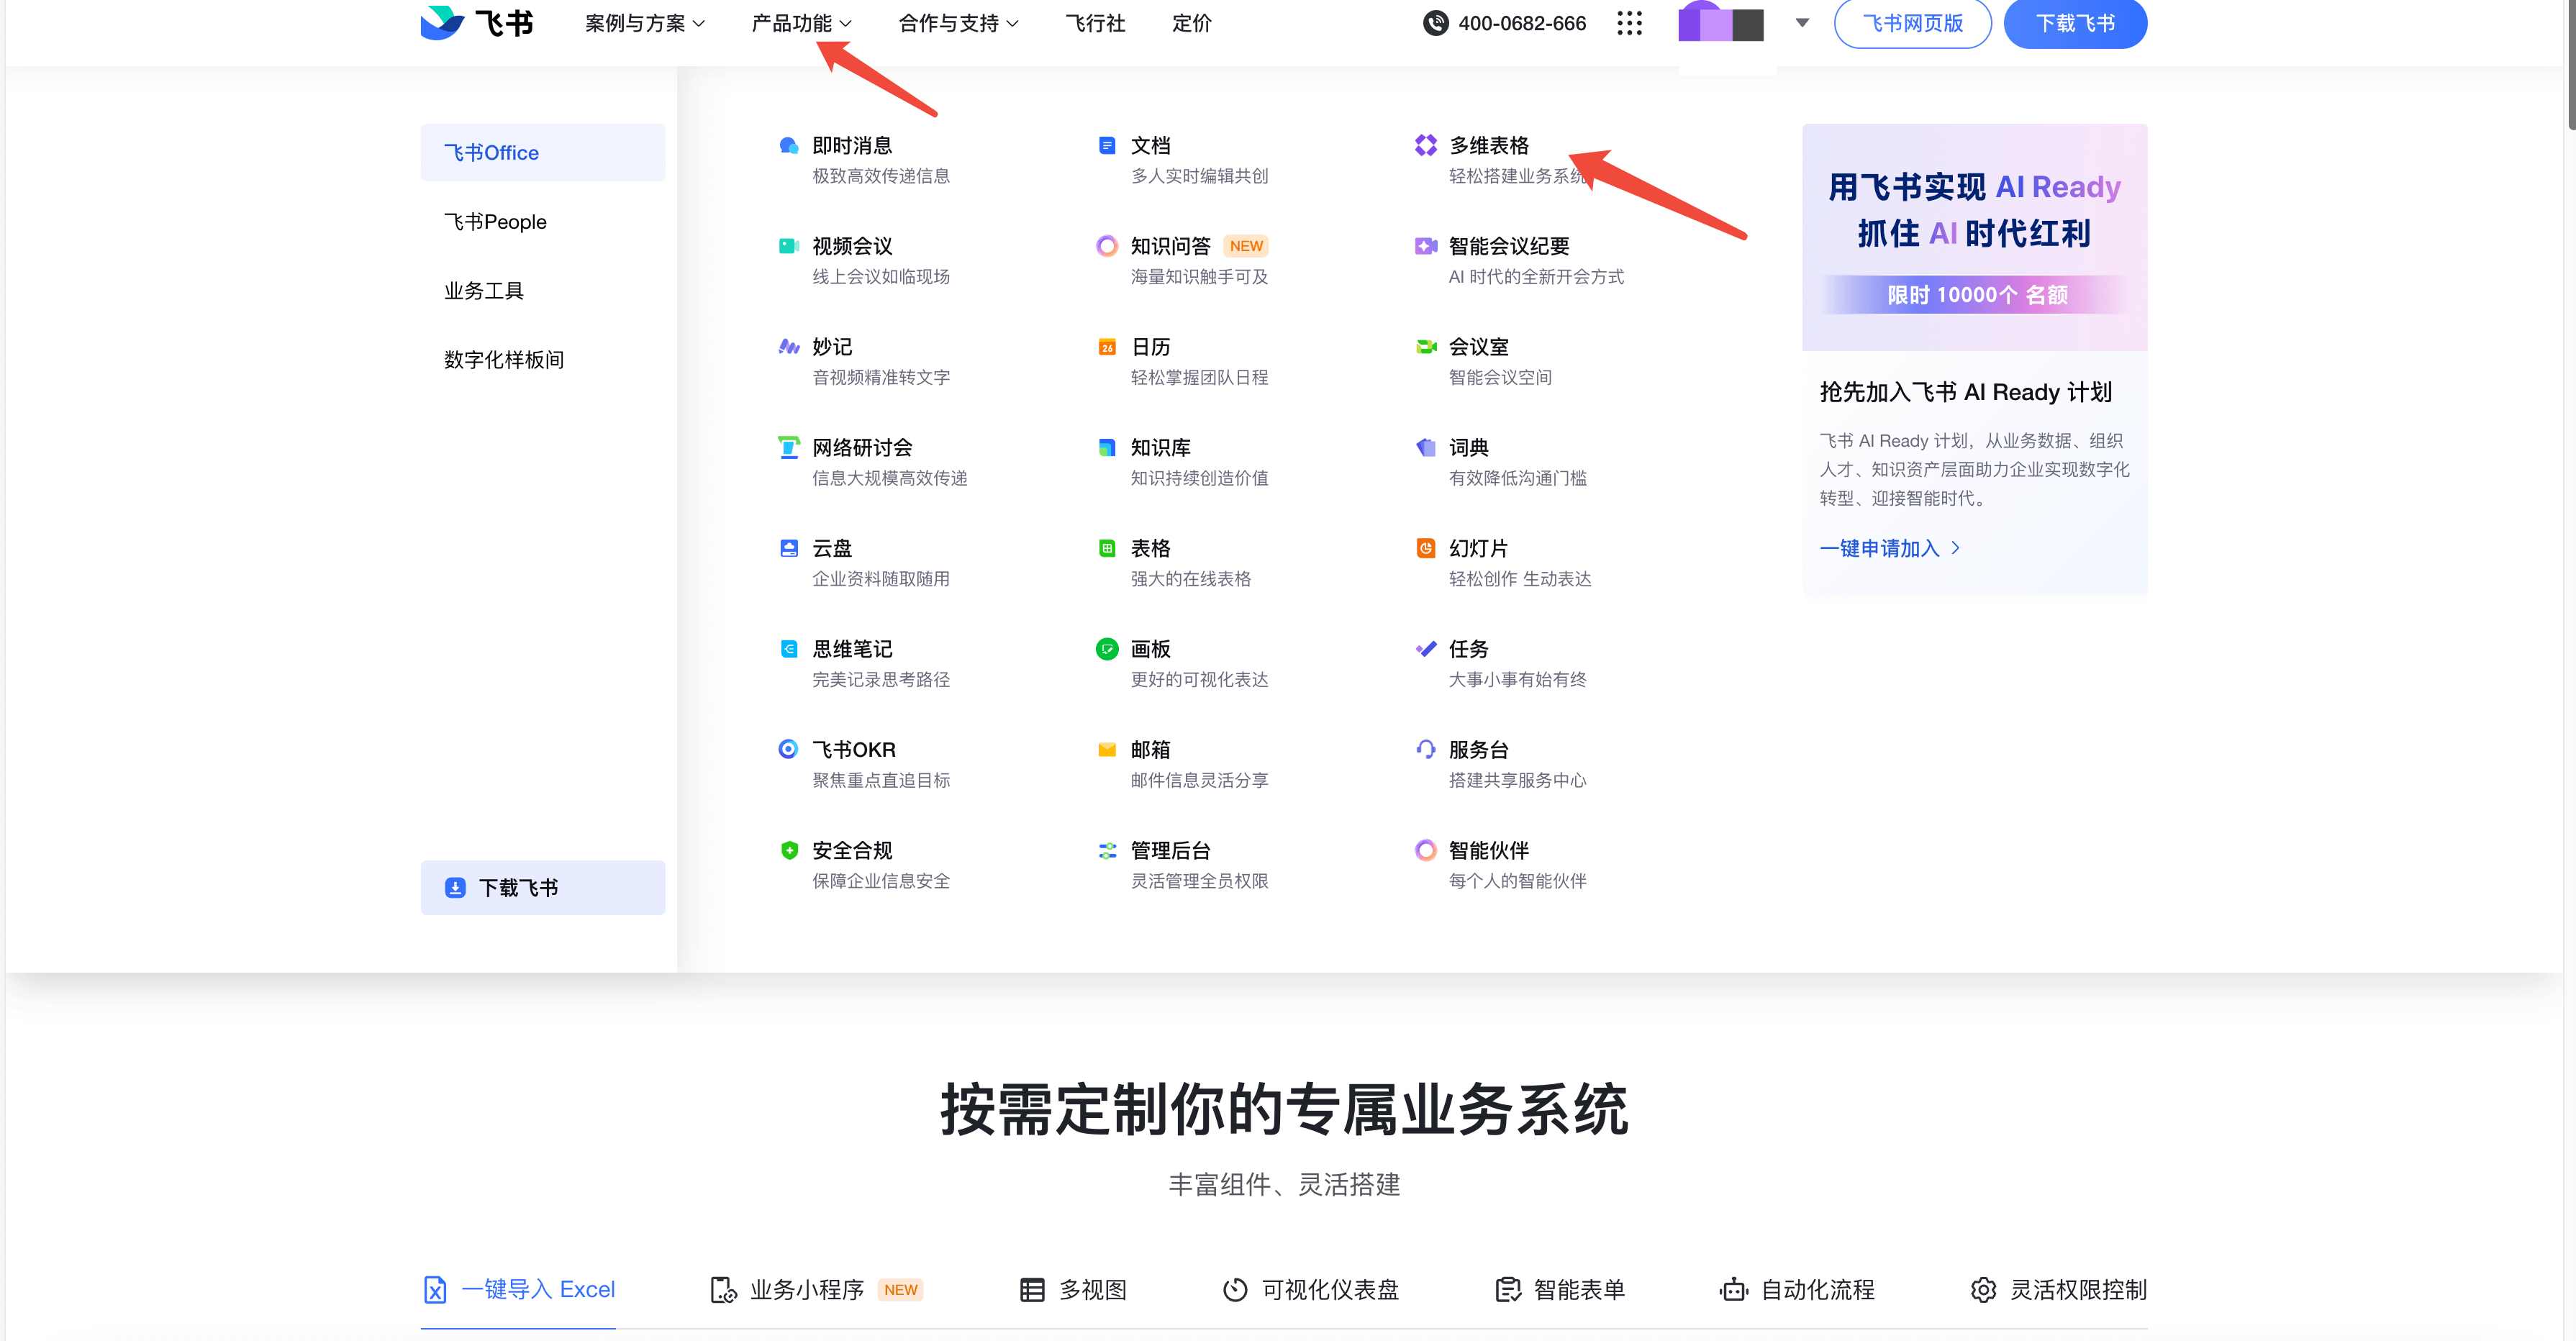Select the 知识库 blue icon
Screen dimensions: 2576x1341
[x=1107, y=448]
